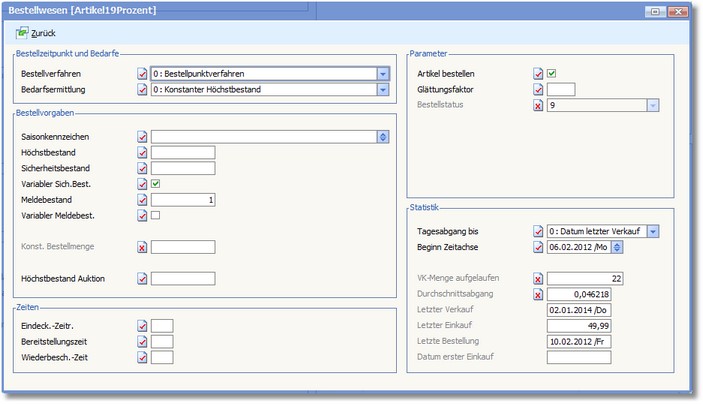Click the Zurück back arrow icon
703x404 pixels.
23,33
